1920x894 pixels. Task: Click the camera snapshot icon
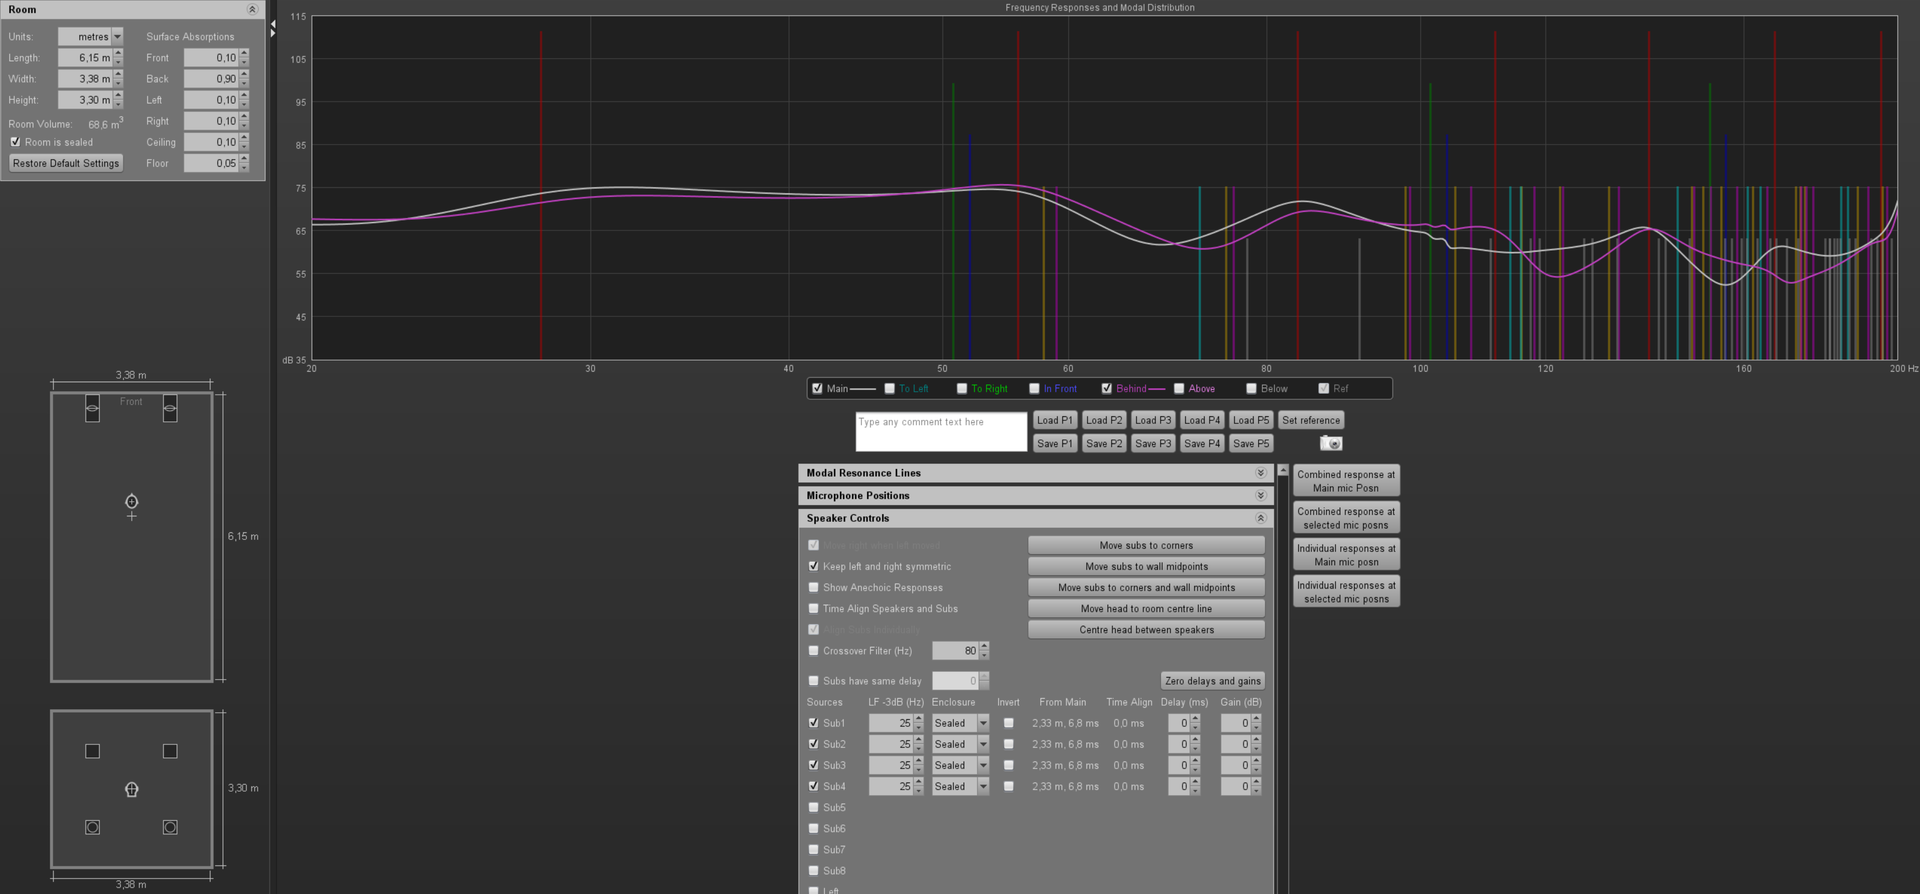[1331, 443]
